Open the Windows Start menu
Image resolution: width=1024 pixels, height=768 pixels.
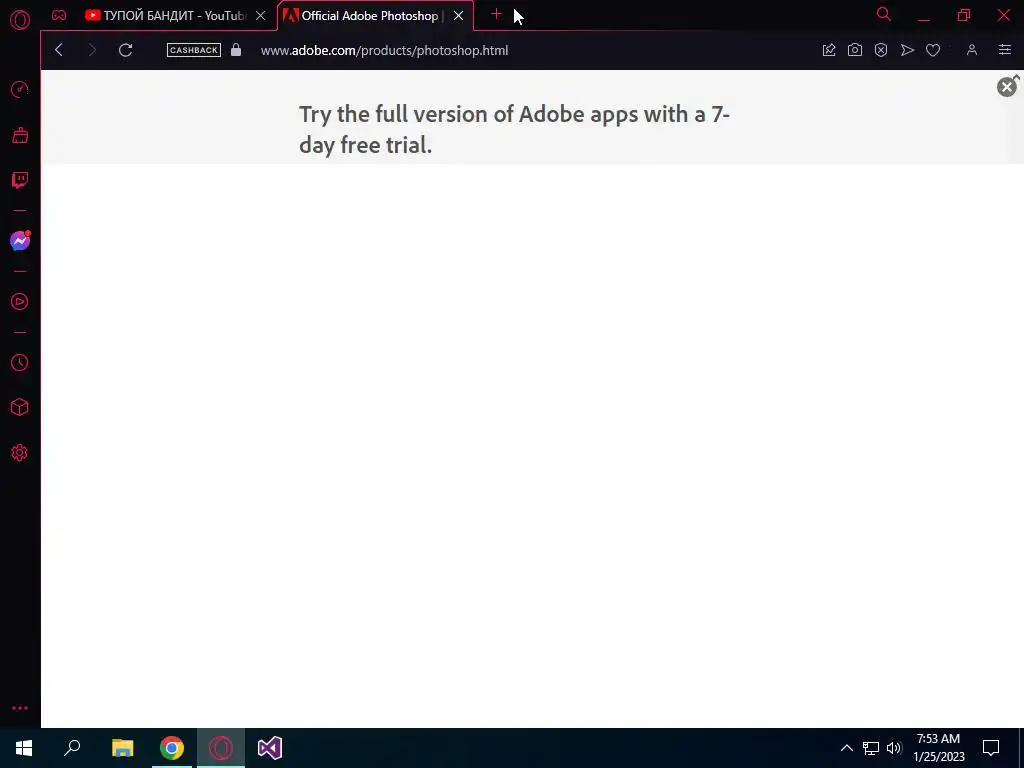(24, 748)
